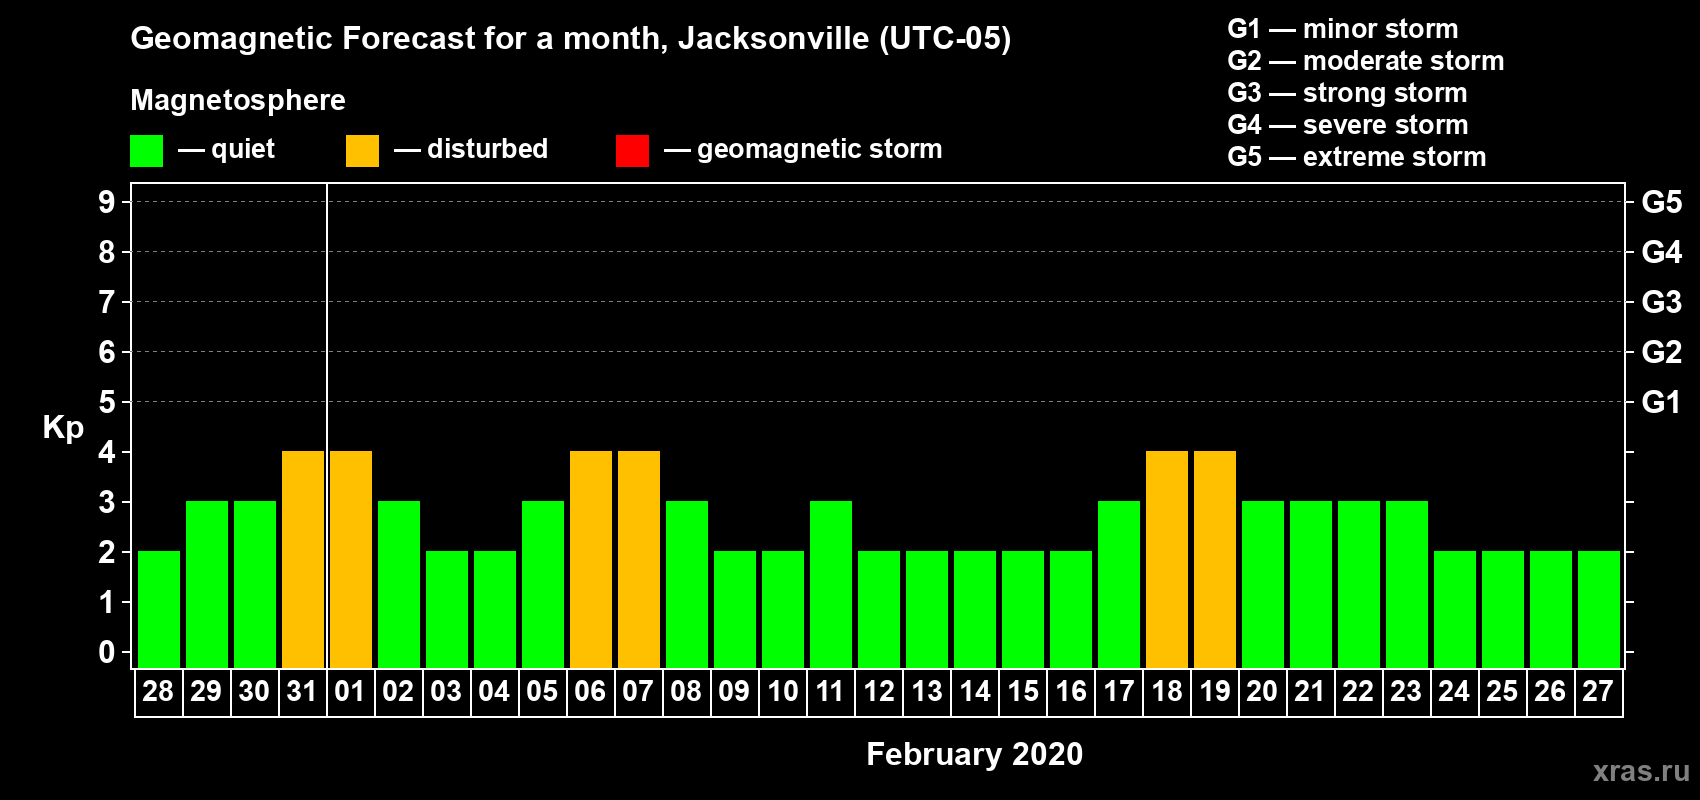This screenshot has height=800, width=1700.
Task: Click the date label 30
Action: [254, 691]
